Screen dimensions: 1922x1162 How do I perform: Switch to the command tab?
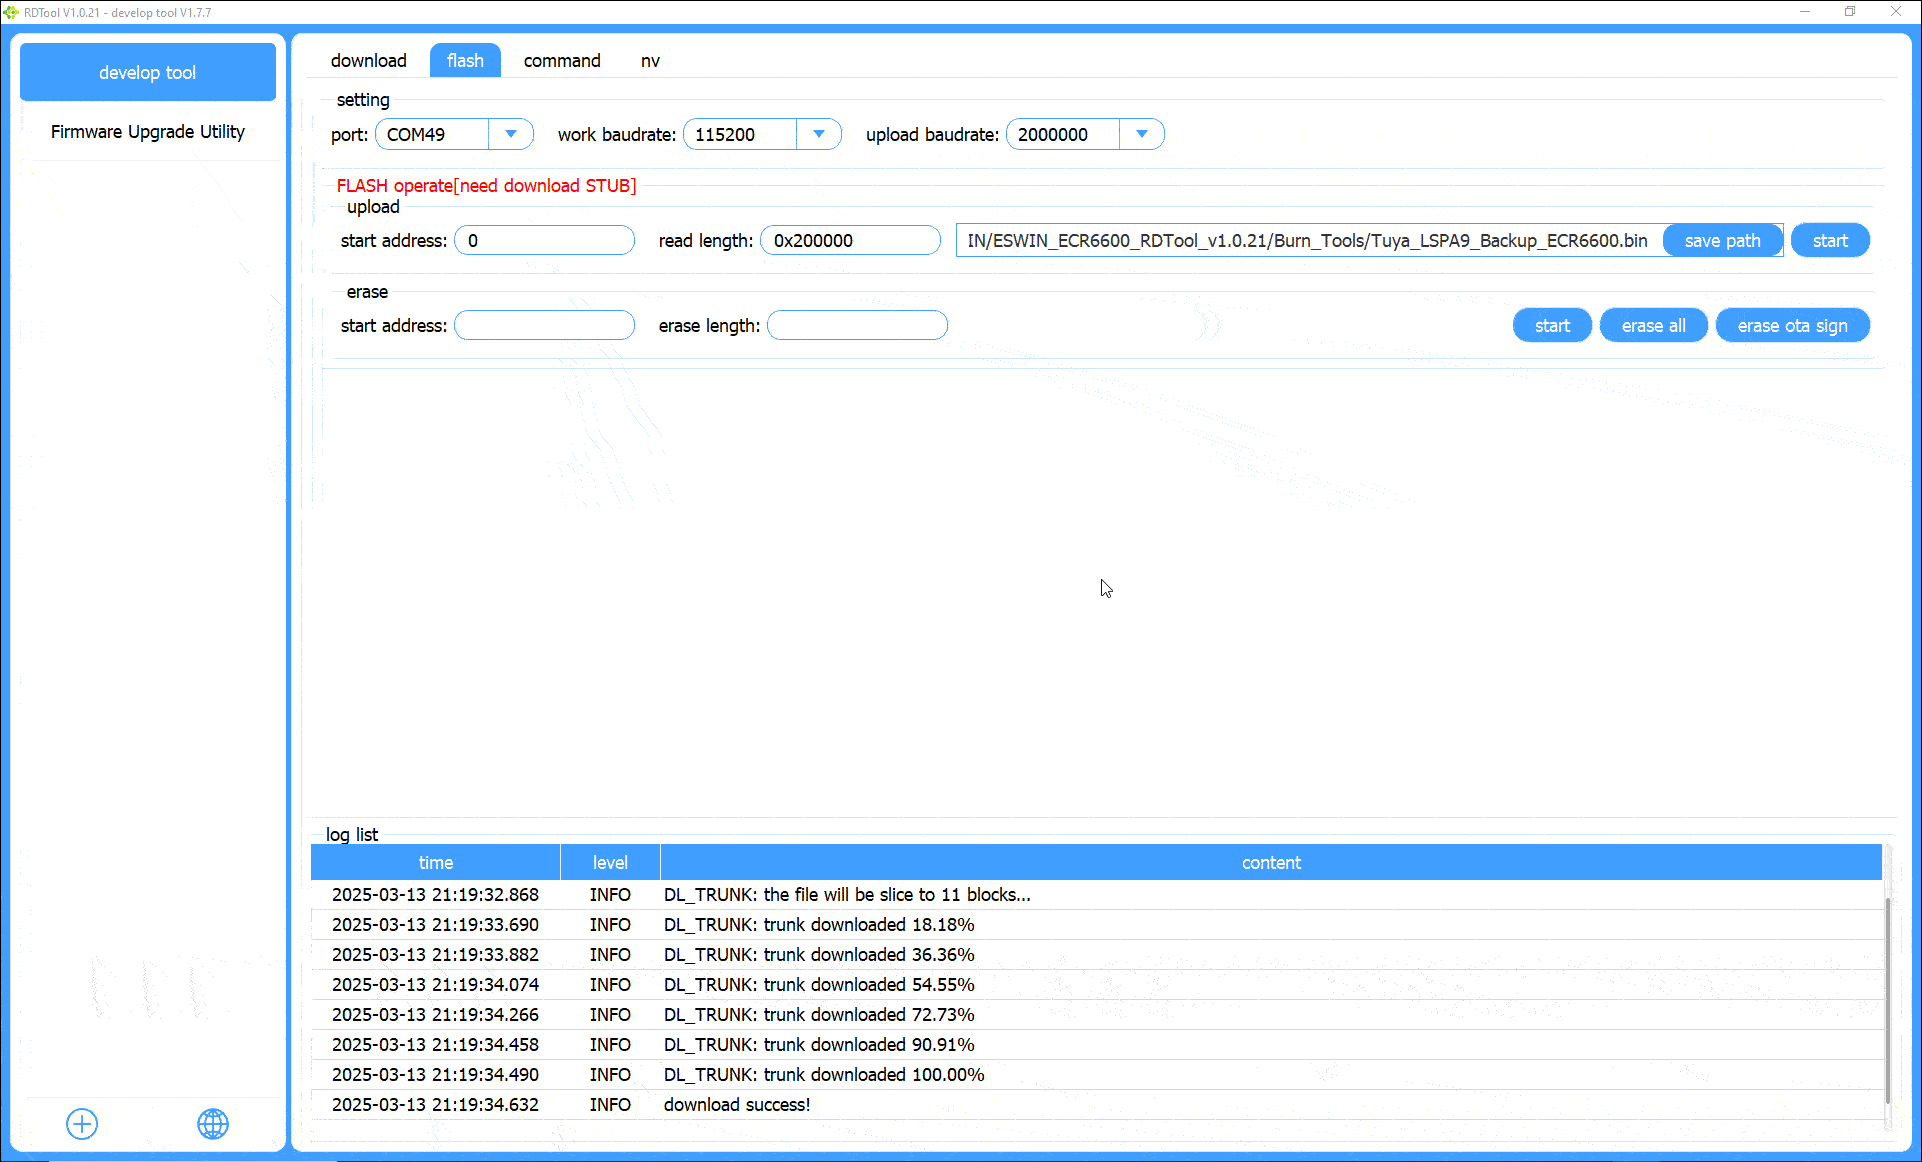pos(562,61)
